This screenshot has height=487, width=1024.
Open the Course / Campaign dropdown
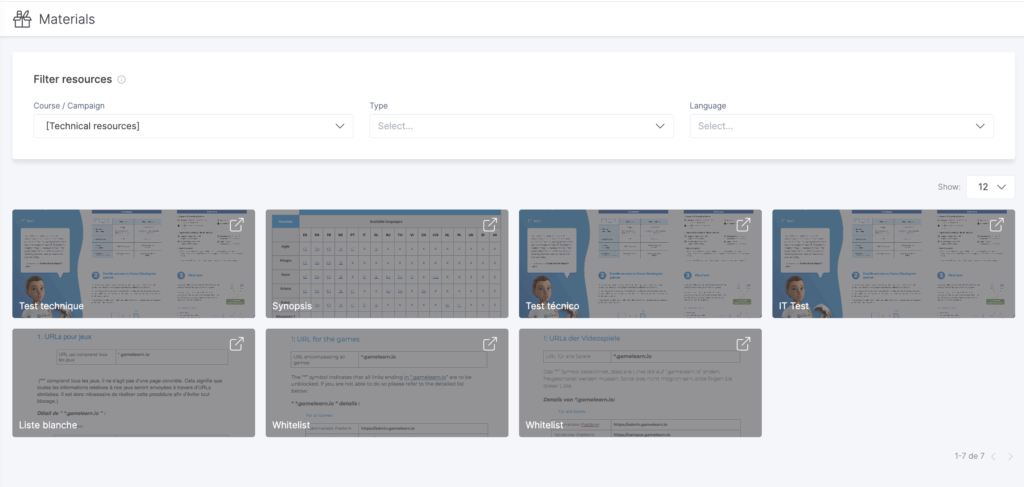(193, 126)
